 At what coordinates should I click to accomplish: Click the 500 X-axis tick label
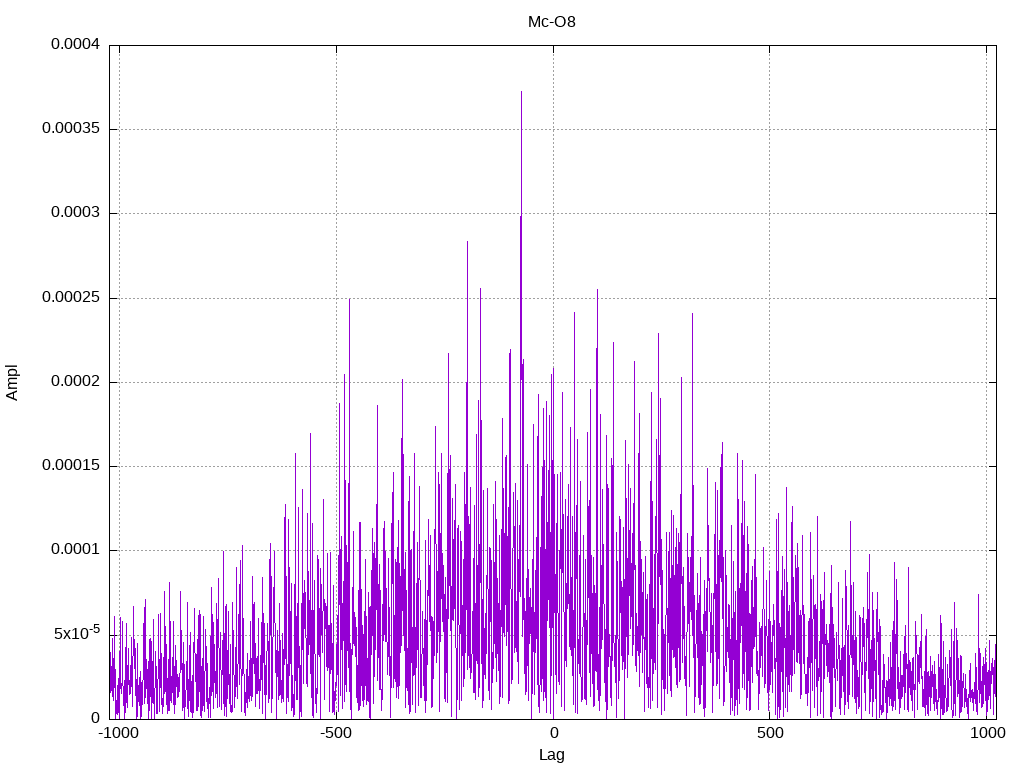[x=770, y=733]
